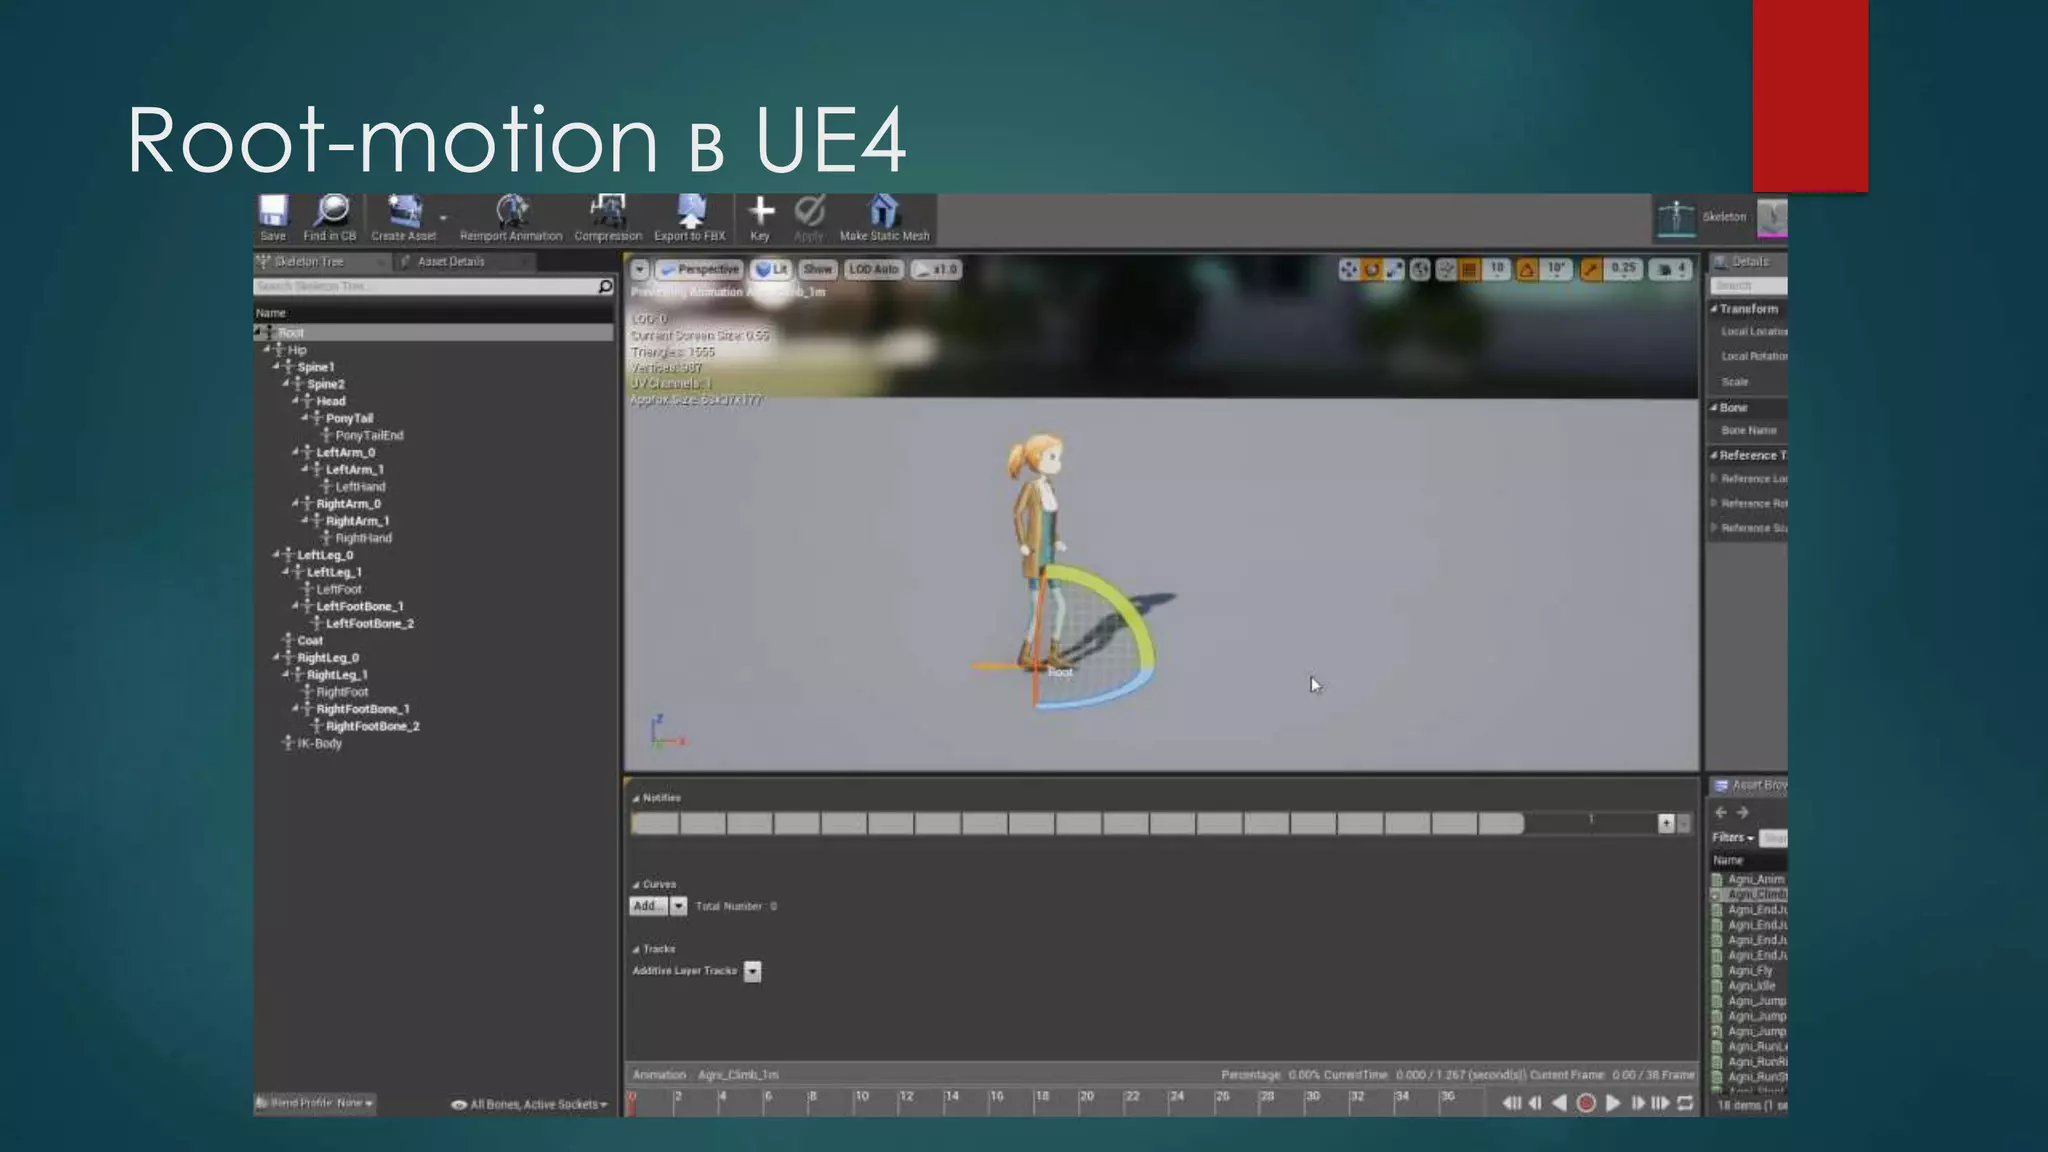Toggle animation looping

click(x=1685, y=1103)
